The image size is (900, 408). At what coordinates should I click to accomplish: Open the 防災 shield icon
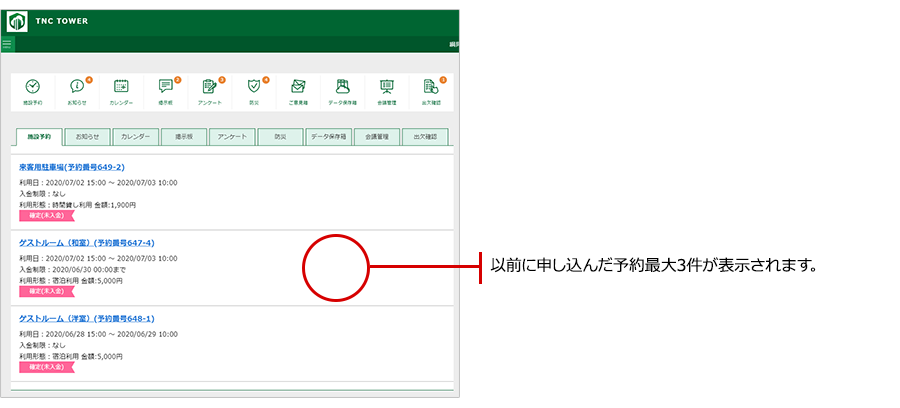(254, 87)
